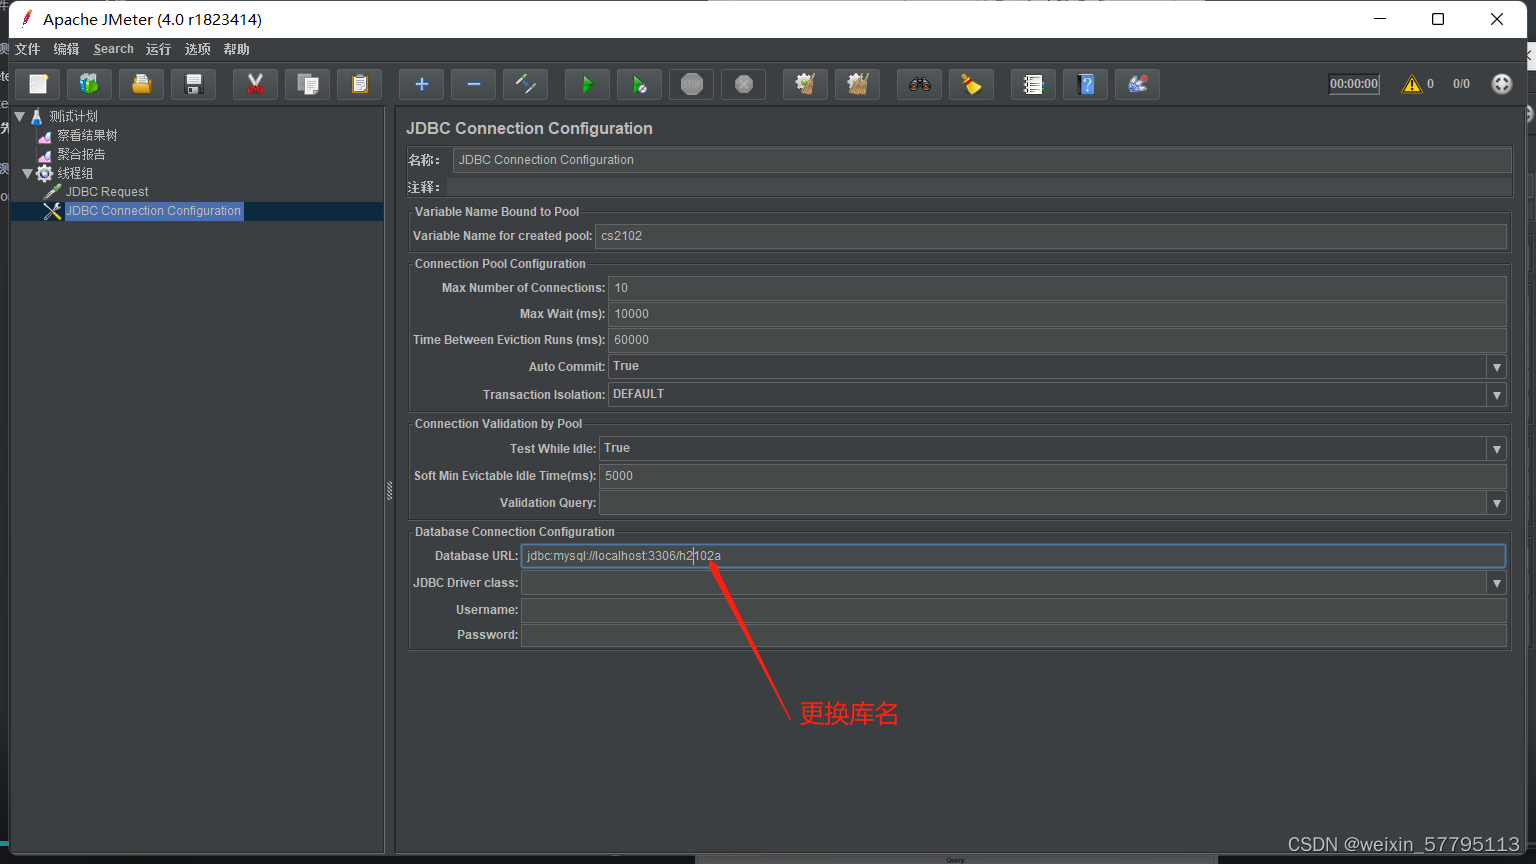Select JDBC Connection Configuration tree node
The width and height of the screenshot is (1536, 864).
pos(154,211)
